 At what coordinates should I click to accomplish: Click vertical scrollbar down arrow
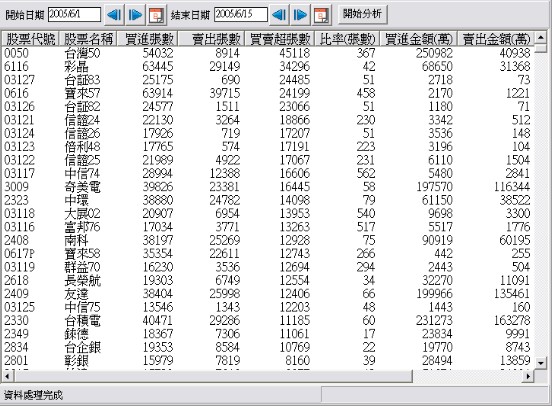[x=541, y=362]
